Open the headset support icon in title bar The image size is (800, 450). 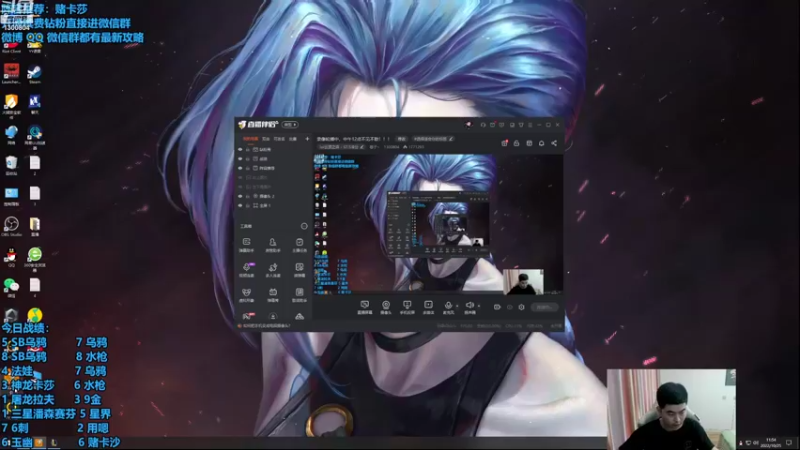coord(483,124)
